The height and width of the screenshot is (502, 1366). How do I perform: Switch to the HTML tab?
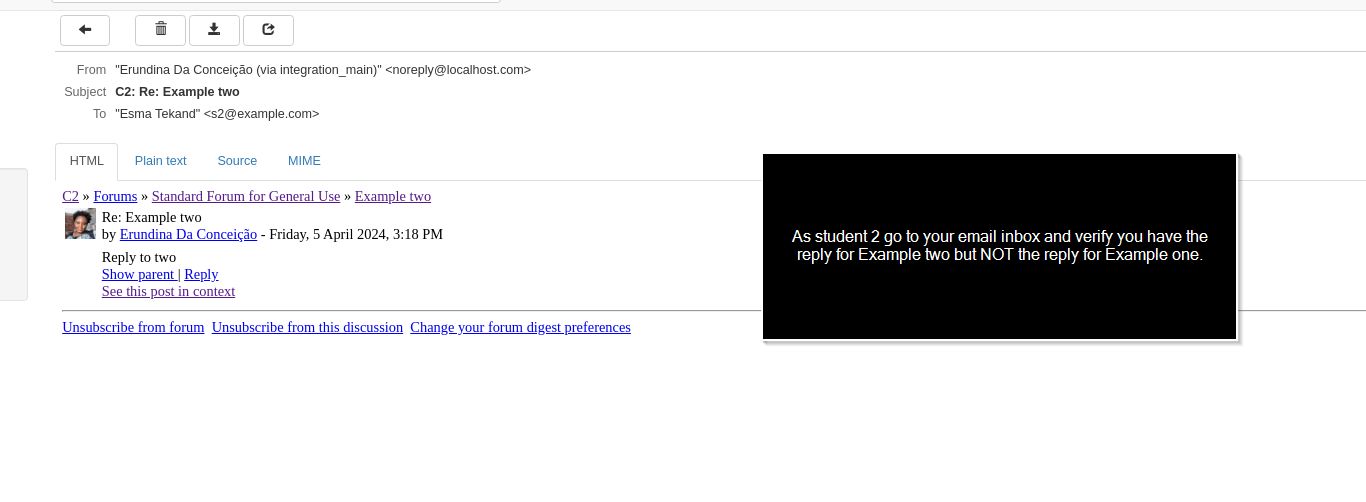click(87, 161)
